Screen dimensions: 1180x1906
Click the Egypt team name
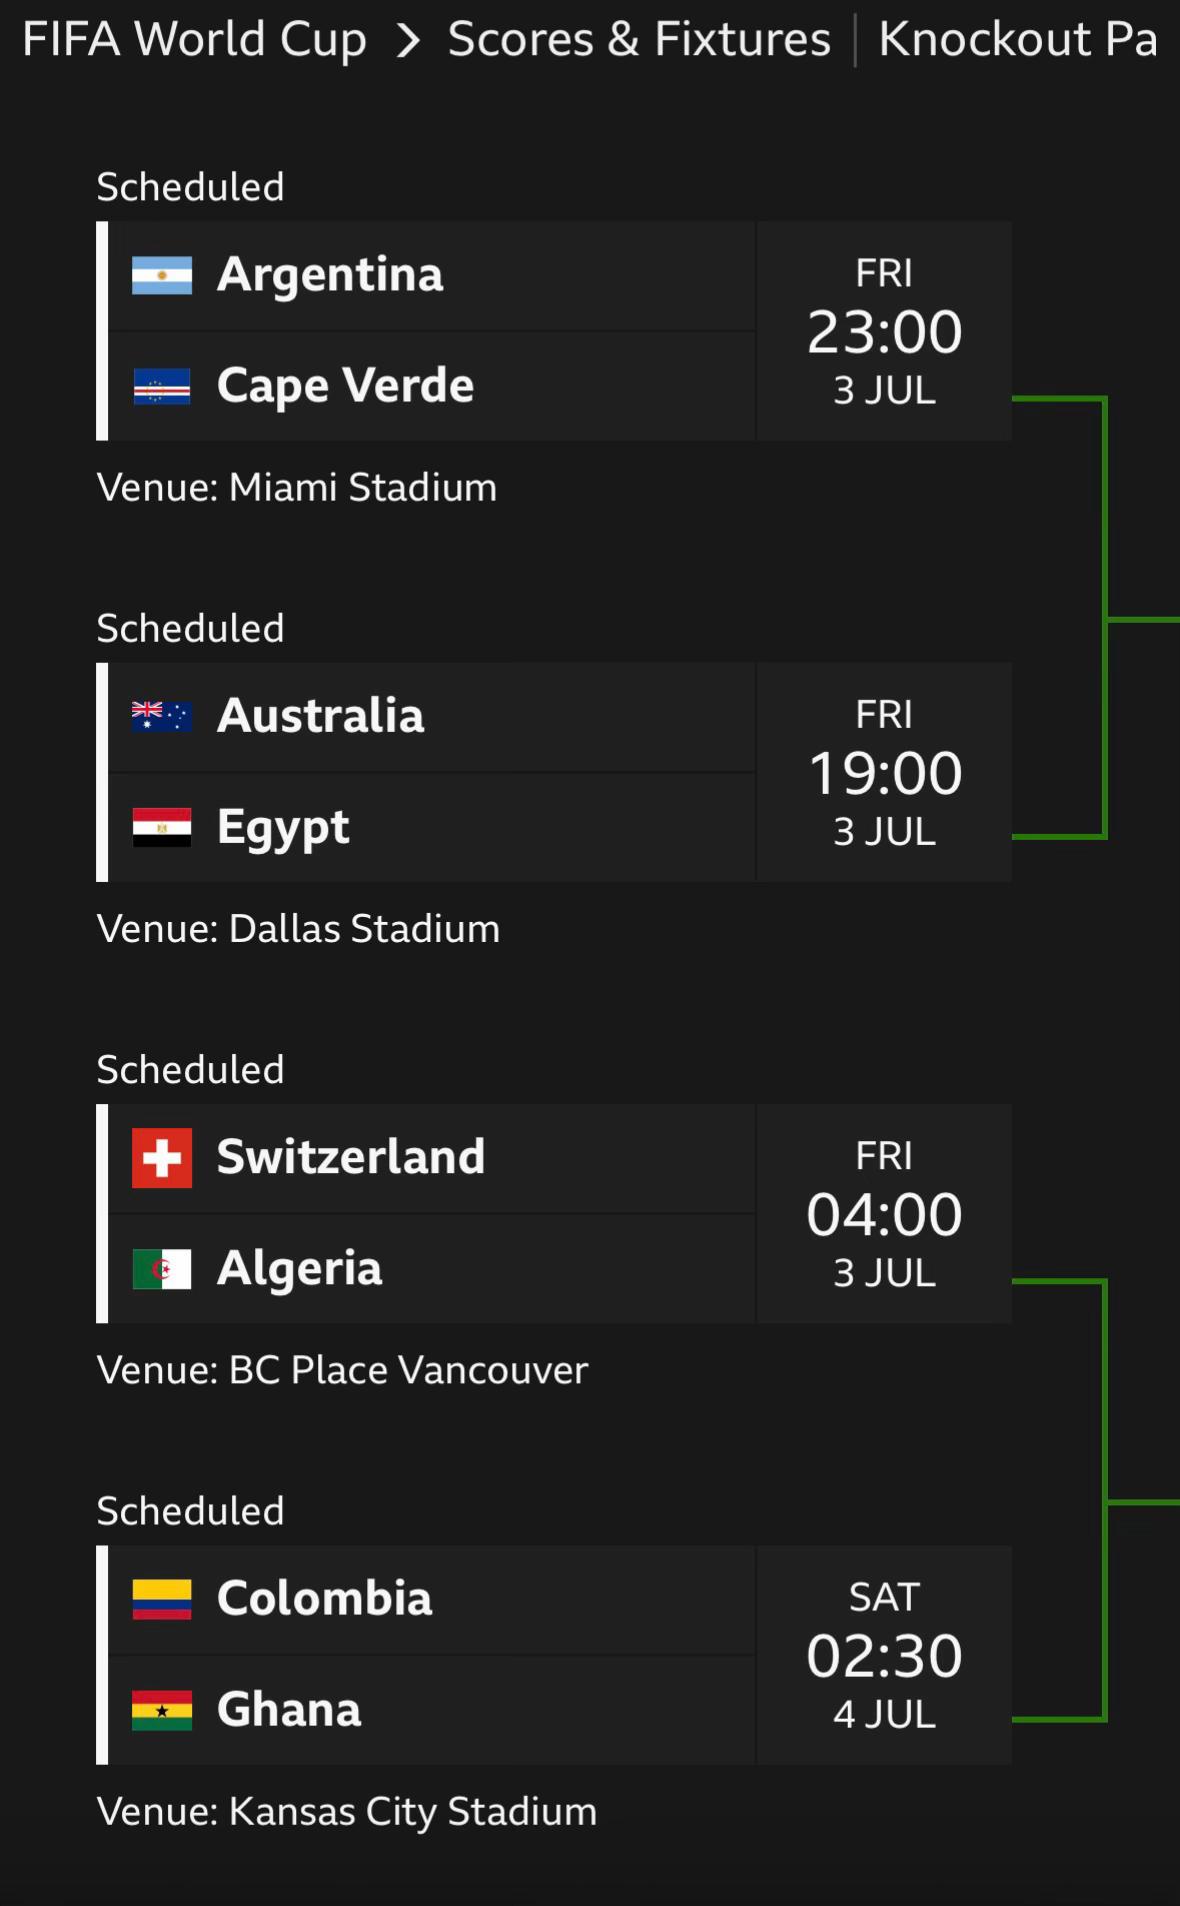tap(283, 828)
